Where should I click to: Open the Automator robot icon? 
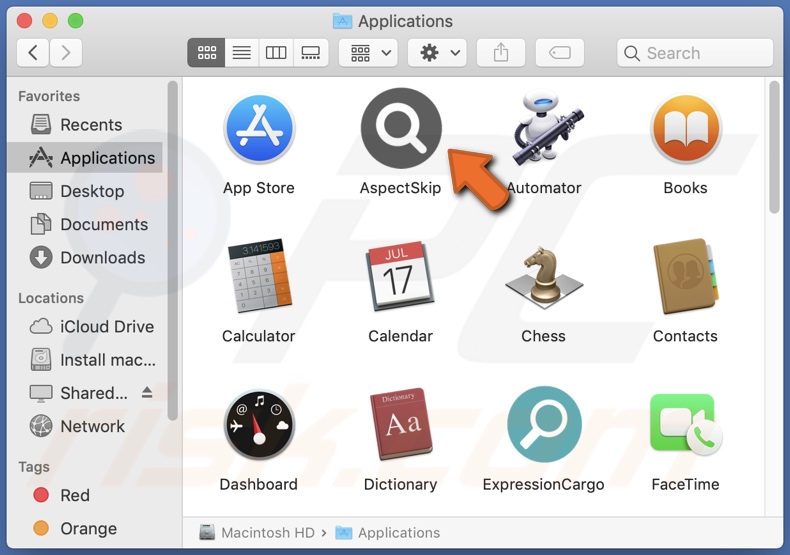click(x=546, y=128)
